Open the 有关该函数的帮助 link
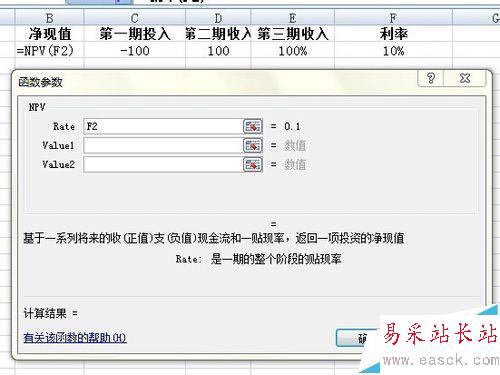Viewport: 500px width, 375px height. click(75, 338)
